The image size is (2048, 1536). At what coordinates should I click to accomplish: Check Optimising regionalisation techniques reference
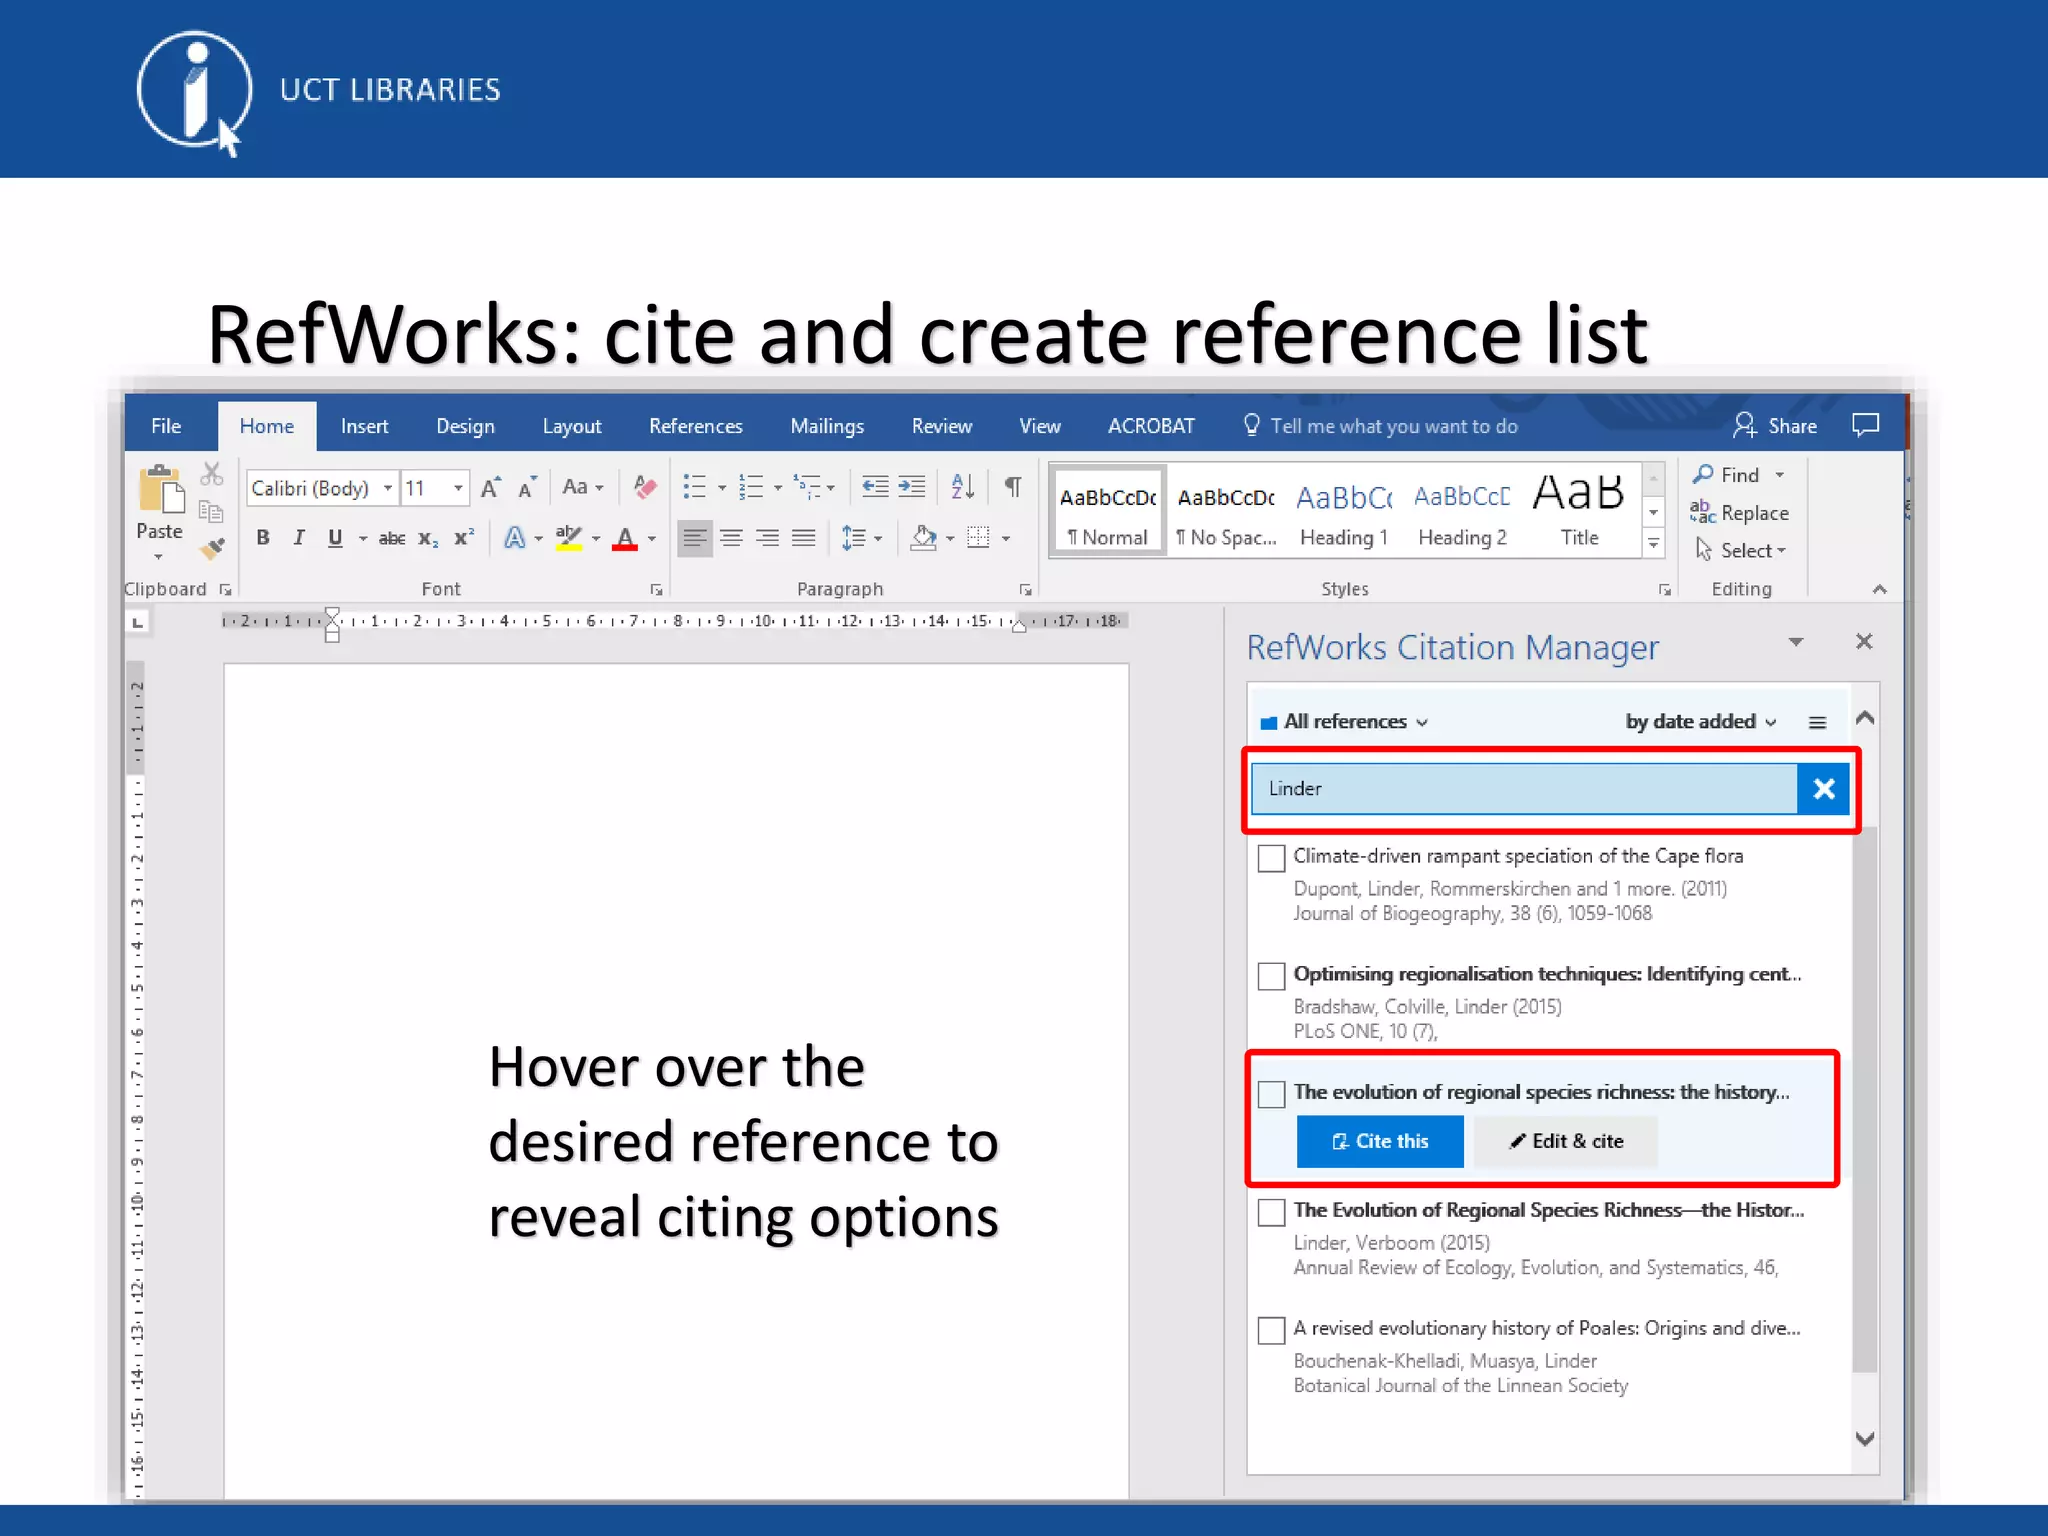click(x=1271, y=976)
